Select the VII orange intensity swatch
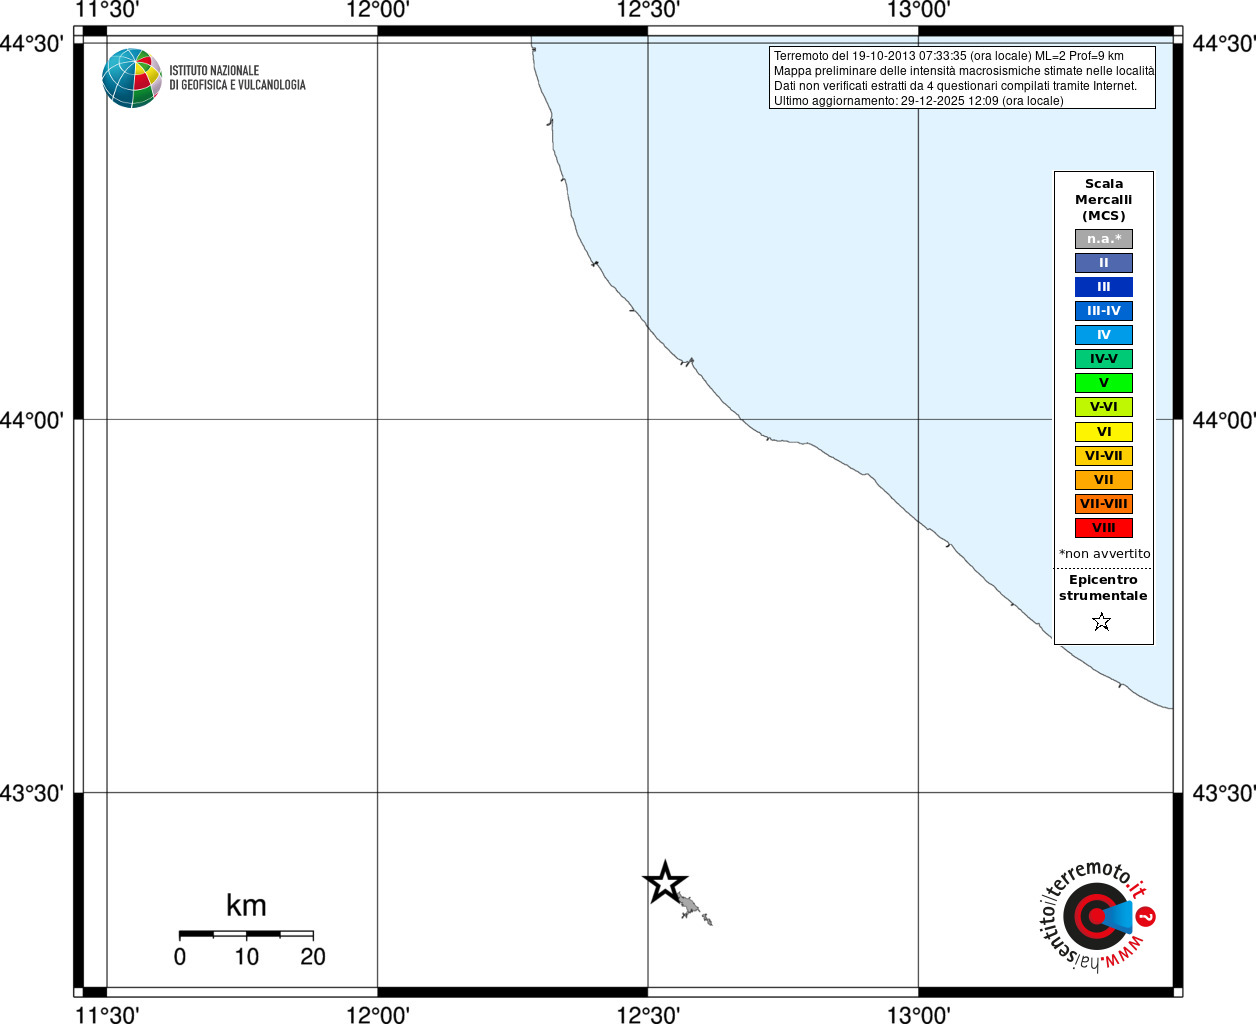 pos(1104,480)
